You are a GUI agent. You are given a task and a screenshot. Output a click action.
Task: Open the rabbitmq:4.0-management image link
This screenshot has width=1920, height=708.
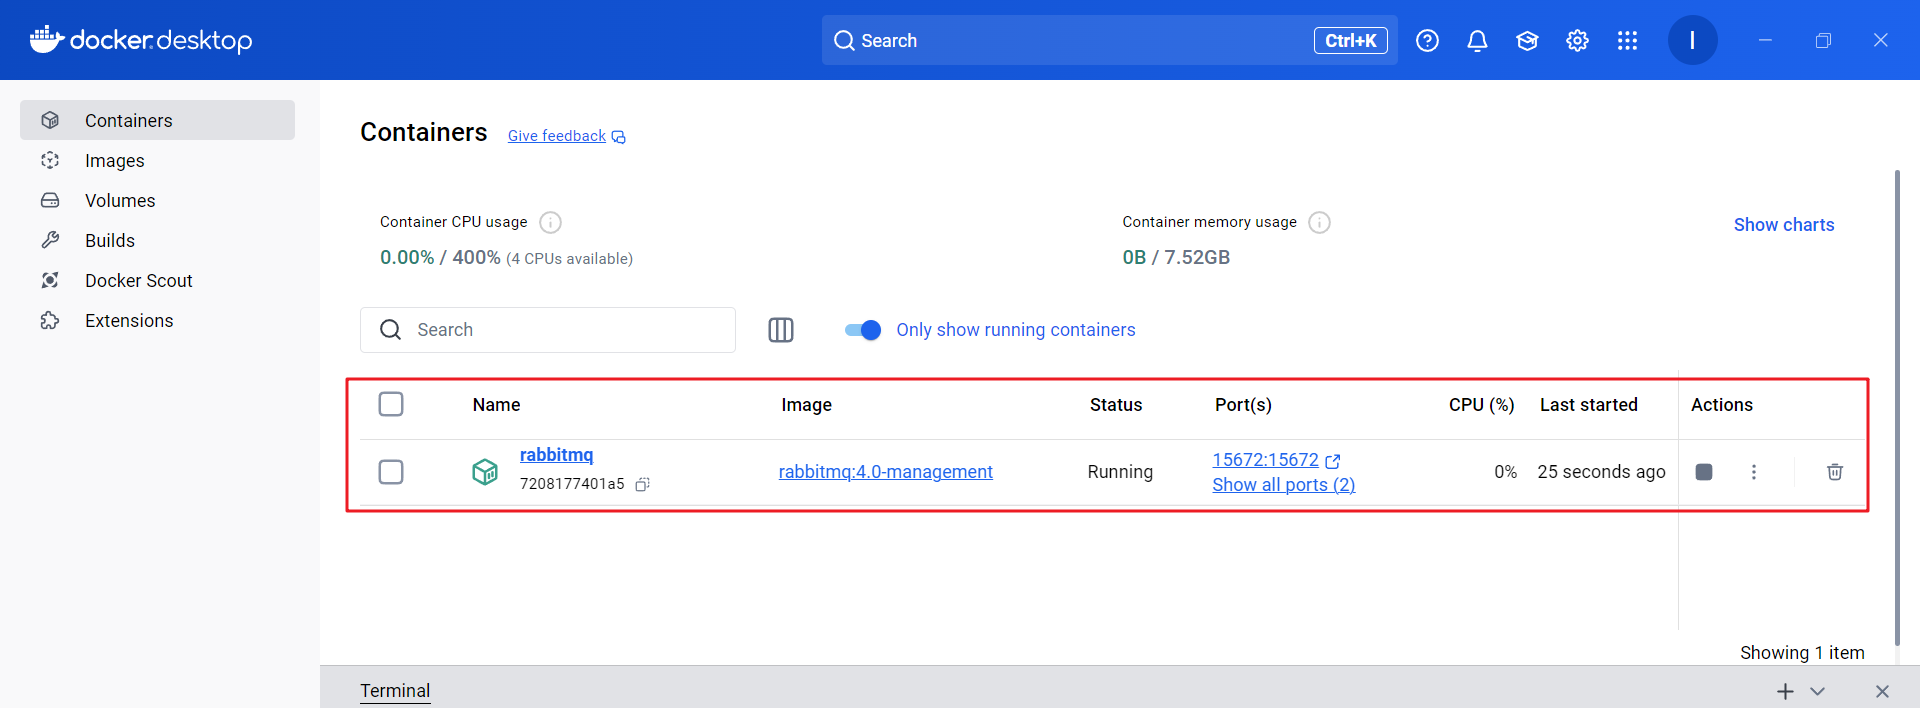[x=886, y=472]
